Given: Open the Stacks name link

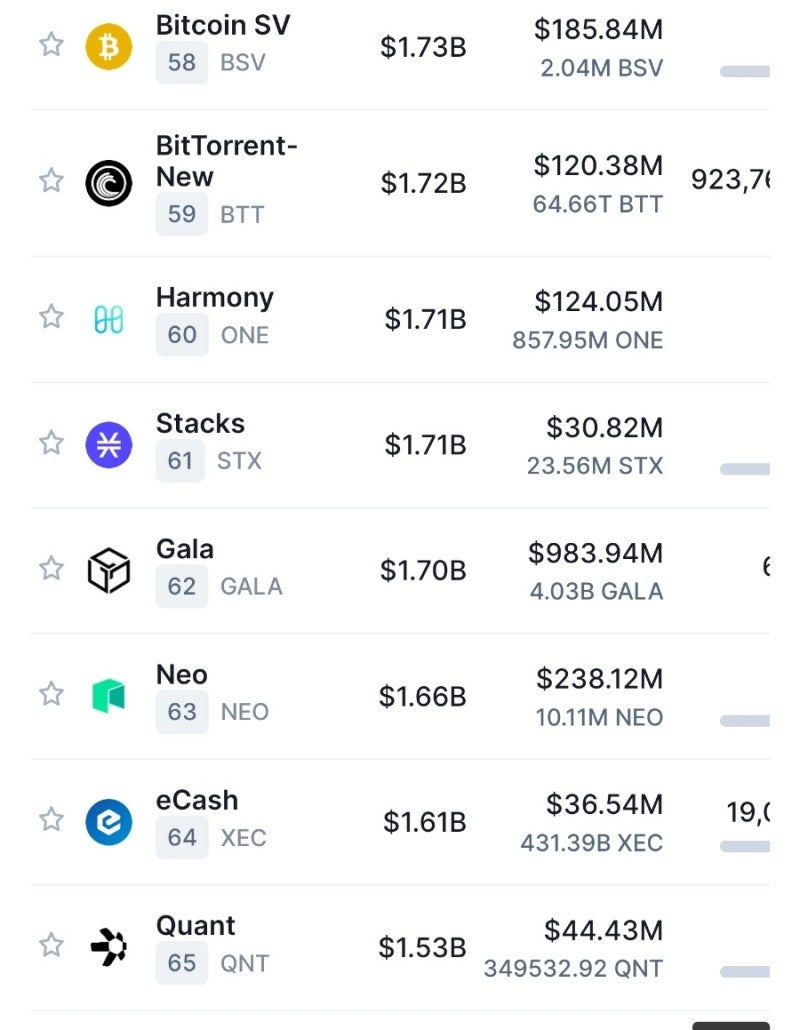Looking at the screenshot, I should [200, 423].
